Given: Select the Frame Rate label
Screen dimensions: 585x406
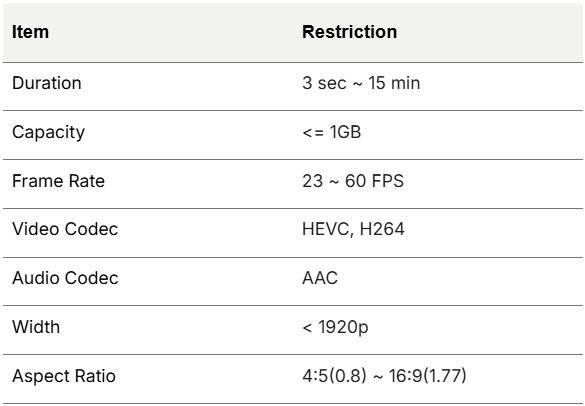Looking at the screenshot, I should (x=58, y=181).
